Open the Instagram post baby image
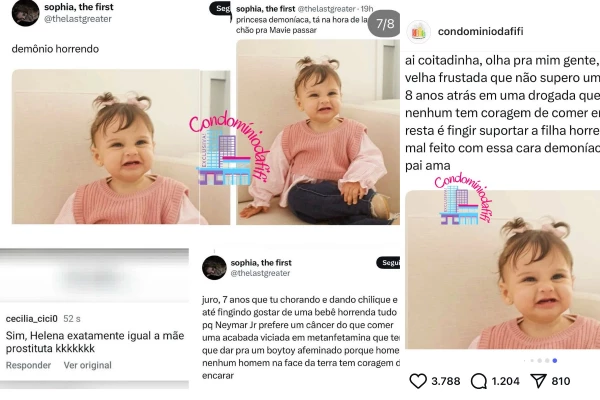This screenshot has width=600, height=400. click(x=502, y=269)
